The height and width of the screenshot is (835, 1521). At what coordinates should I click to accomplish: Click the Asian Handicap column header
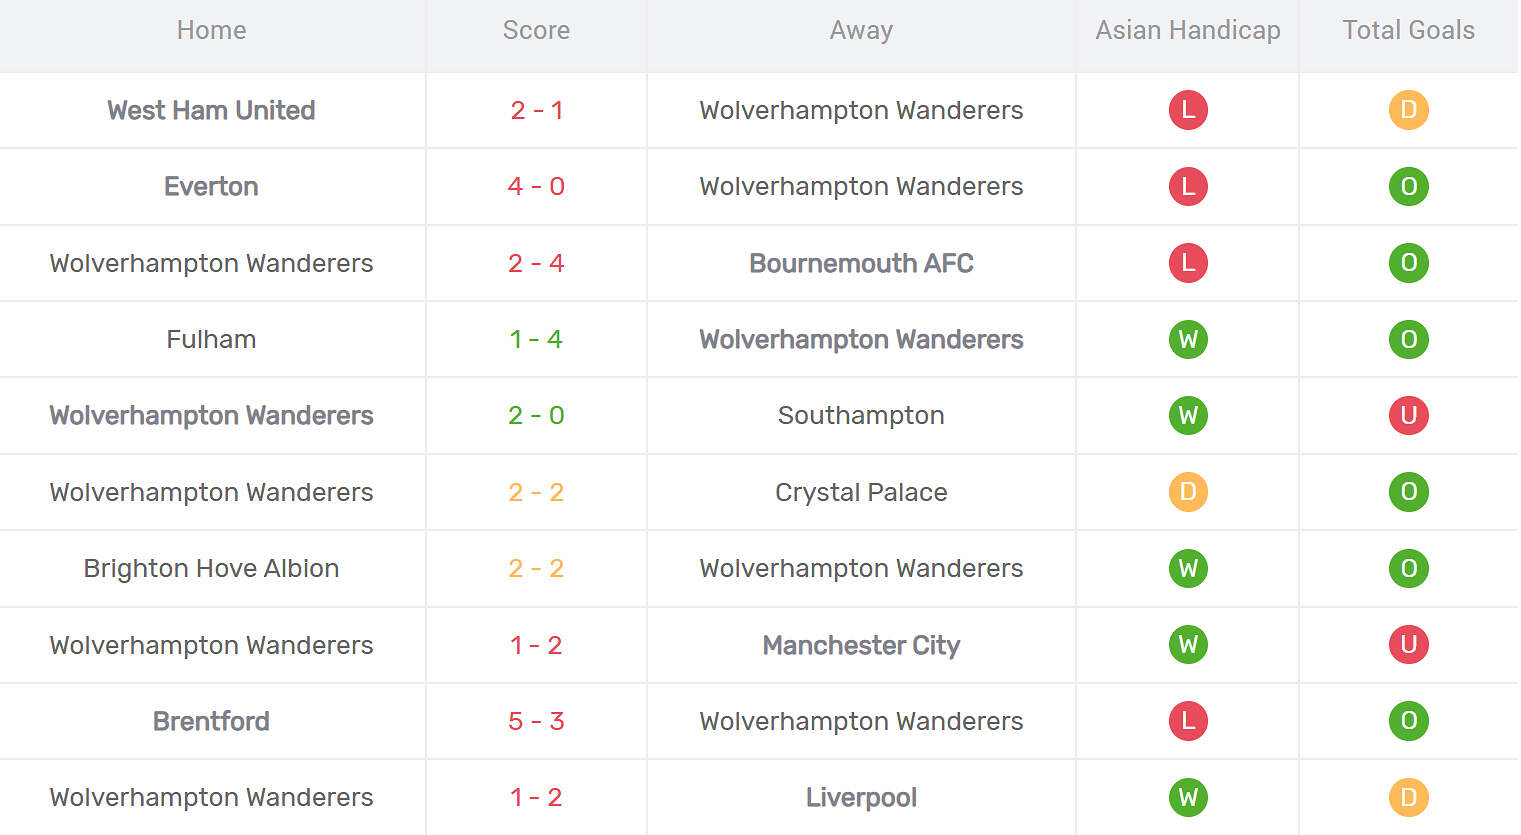1188,30
